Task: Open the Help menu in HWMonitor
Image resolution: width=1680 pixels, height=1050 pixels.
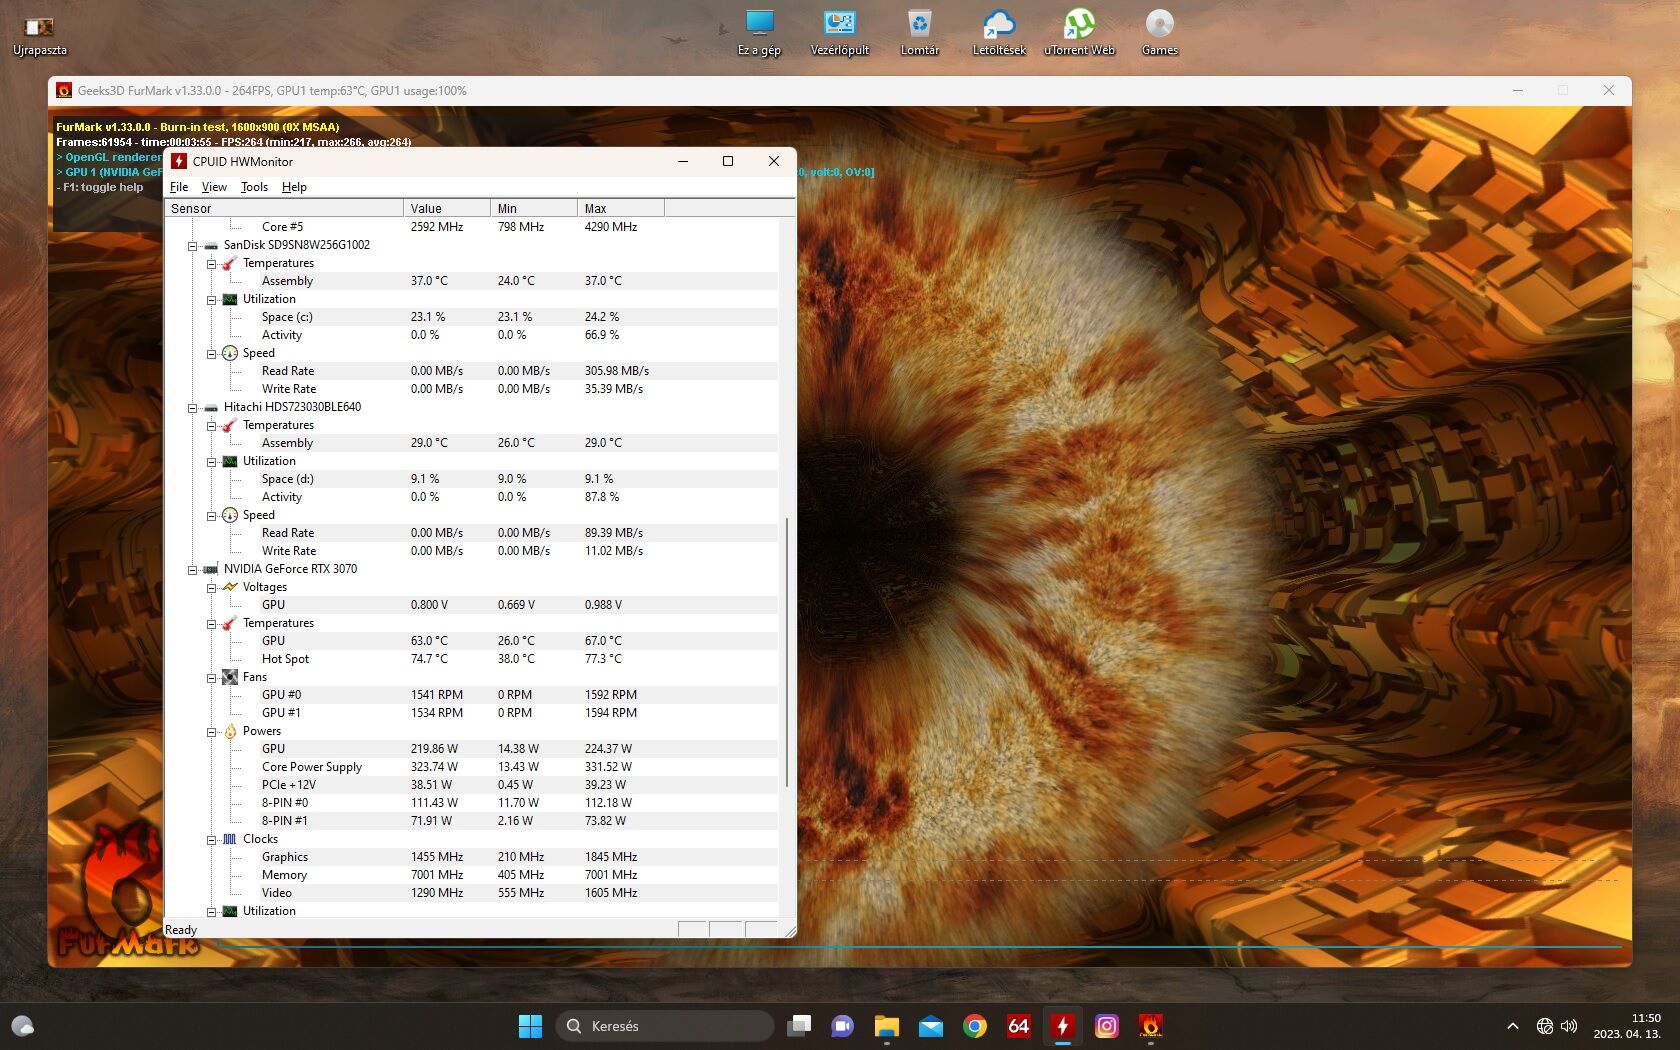Action: (294, 187)
